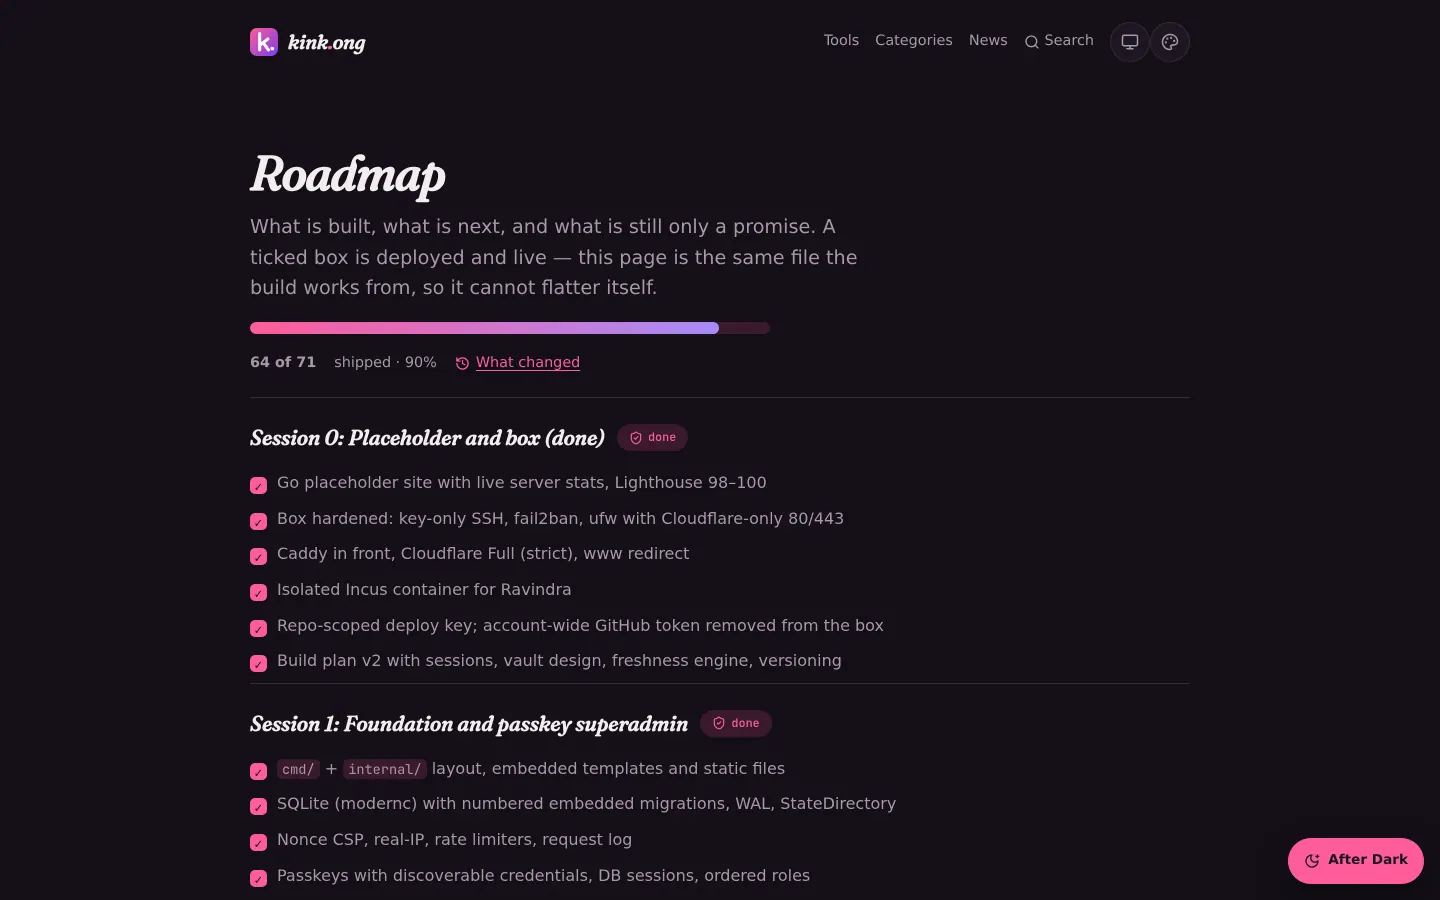The height and width of the screenshot is (900, 1440).
Task: Click the history icon beside What changed
Action: tap(462, 363)
